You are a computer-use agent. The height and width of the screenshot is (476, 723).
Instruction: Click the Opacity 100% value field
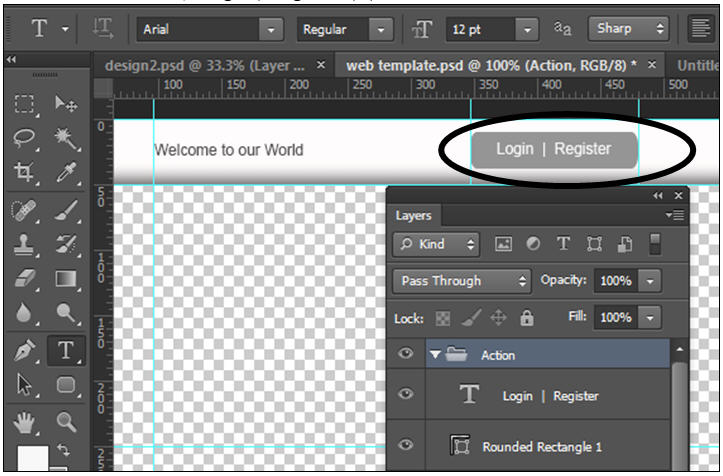pyautogui.click(x=616, y=281)
